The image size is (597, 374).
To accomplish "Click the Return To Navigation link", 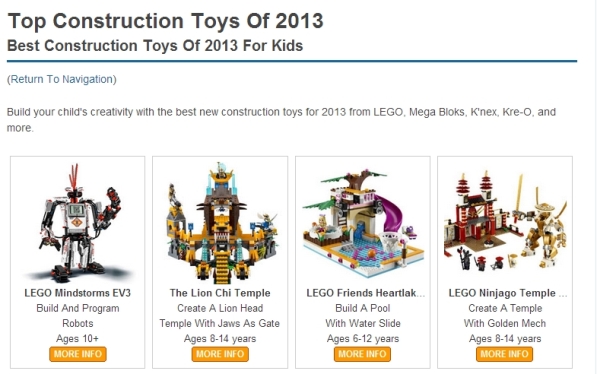I will [62, 79].
